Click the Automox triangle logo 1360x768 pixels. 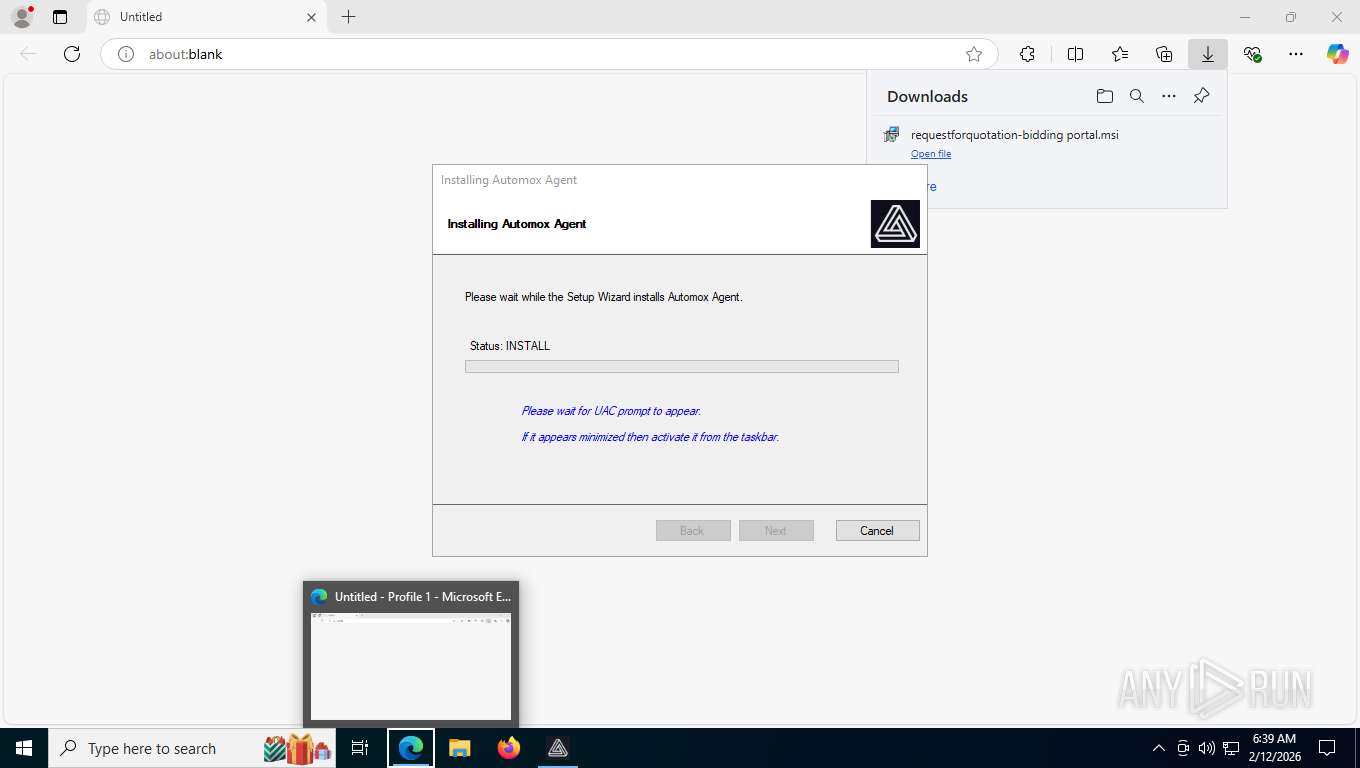(895, 224)
